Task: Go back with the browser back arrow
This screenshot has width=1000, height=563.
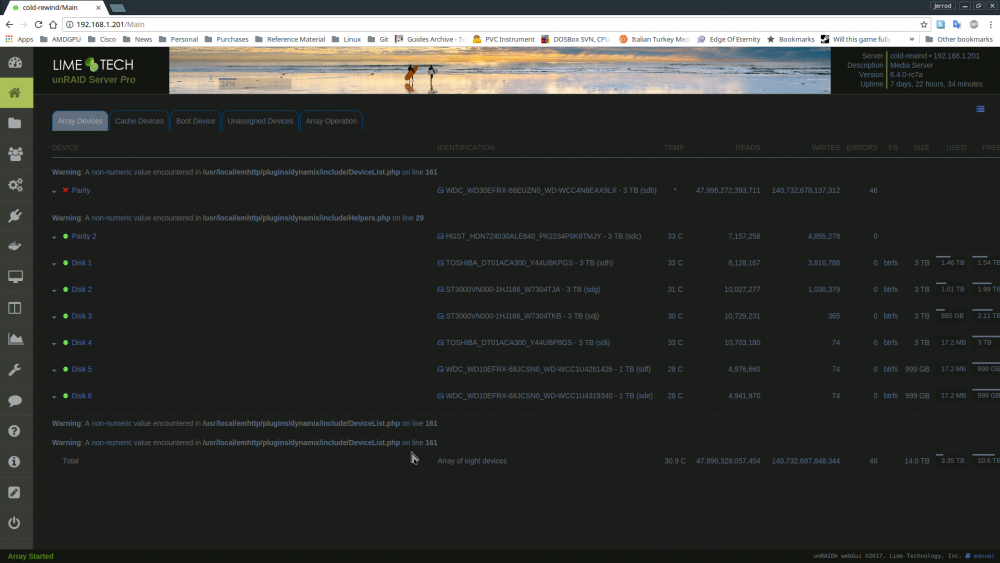Action: (x=9, y=24)
